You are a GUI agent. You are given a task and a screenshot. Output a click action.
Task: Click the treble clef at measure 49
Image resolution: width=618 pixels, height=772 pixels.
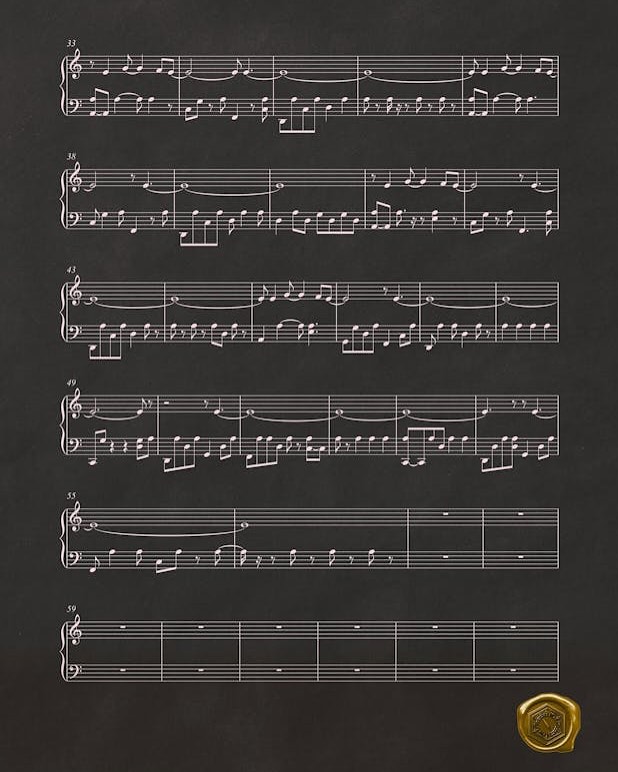click(x=77, y=406)
